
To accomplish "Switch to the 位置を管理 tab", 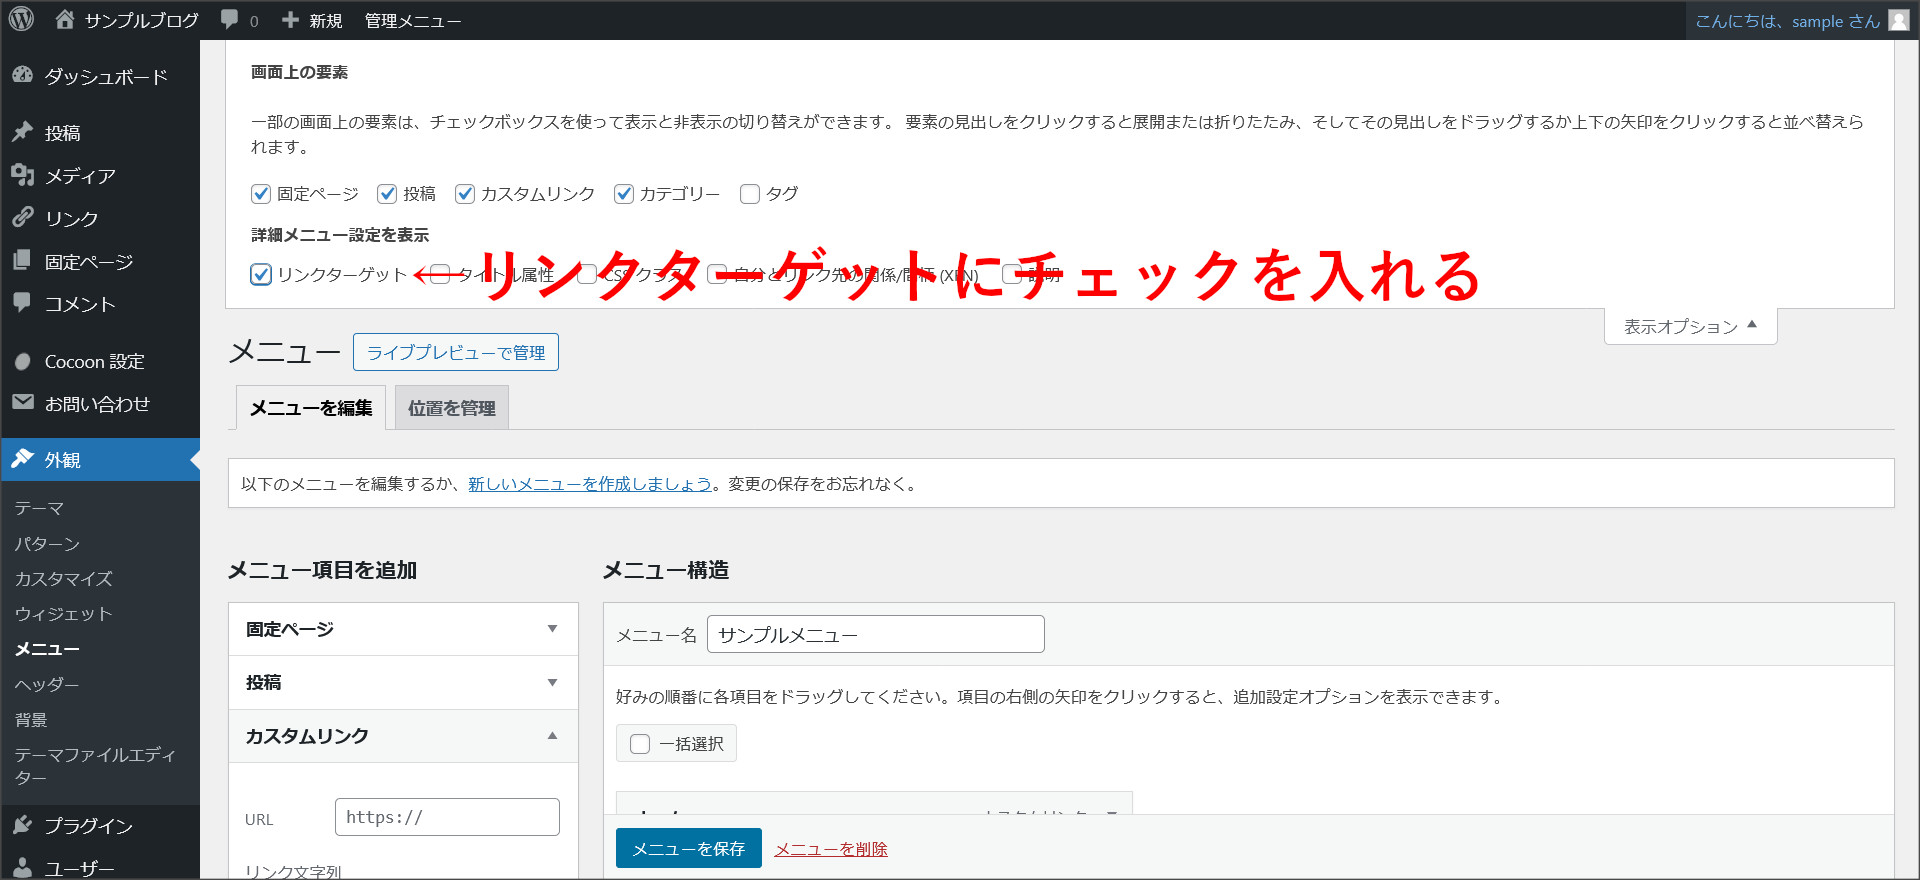I will 451,408.
